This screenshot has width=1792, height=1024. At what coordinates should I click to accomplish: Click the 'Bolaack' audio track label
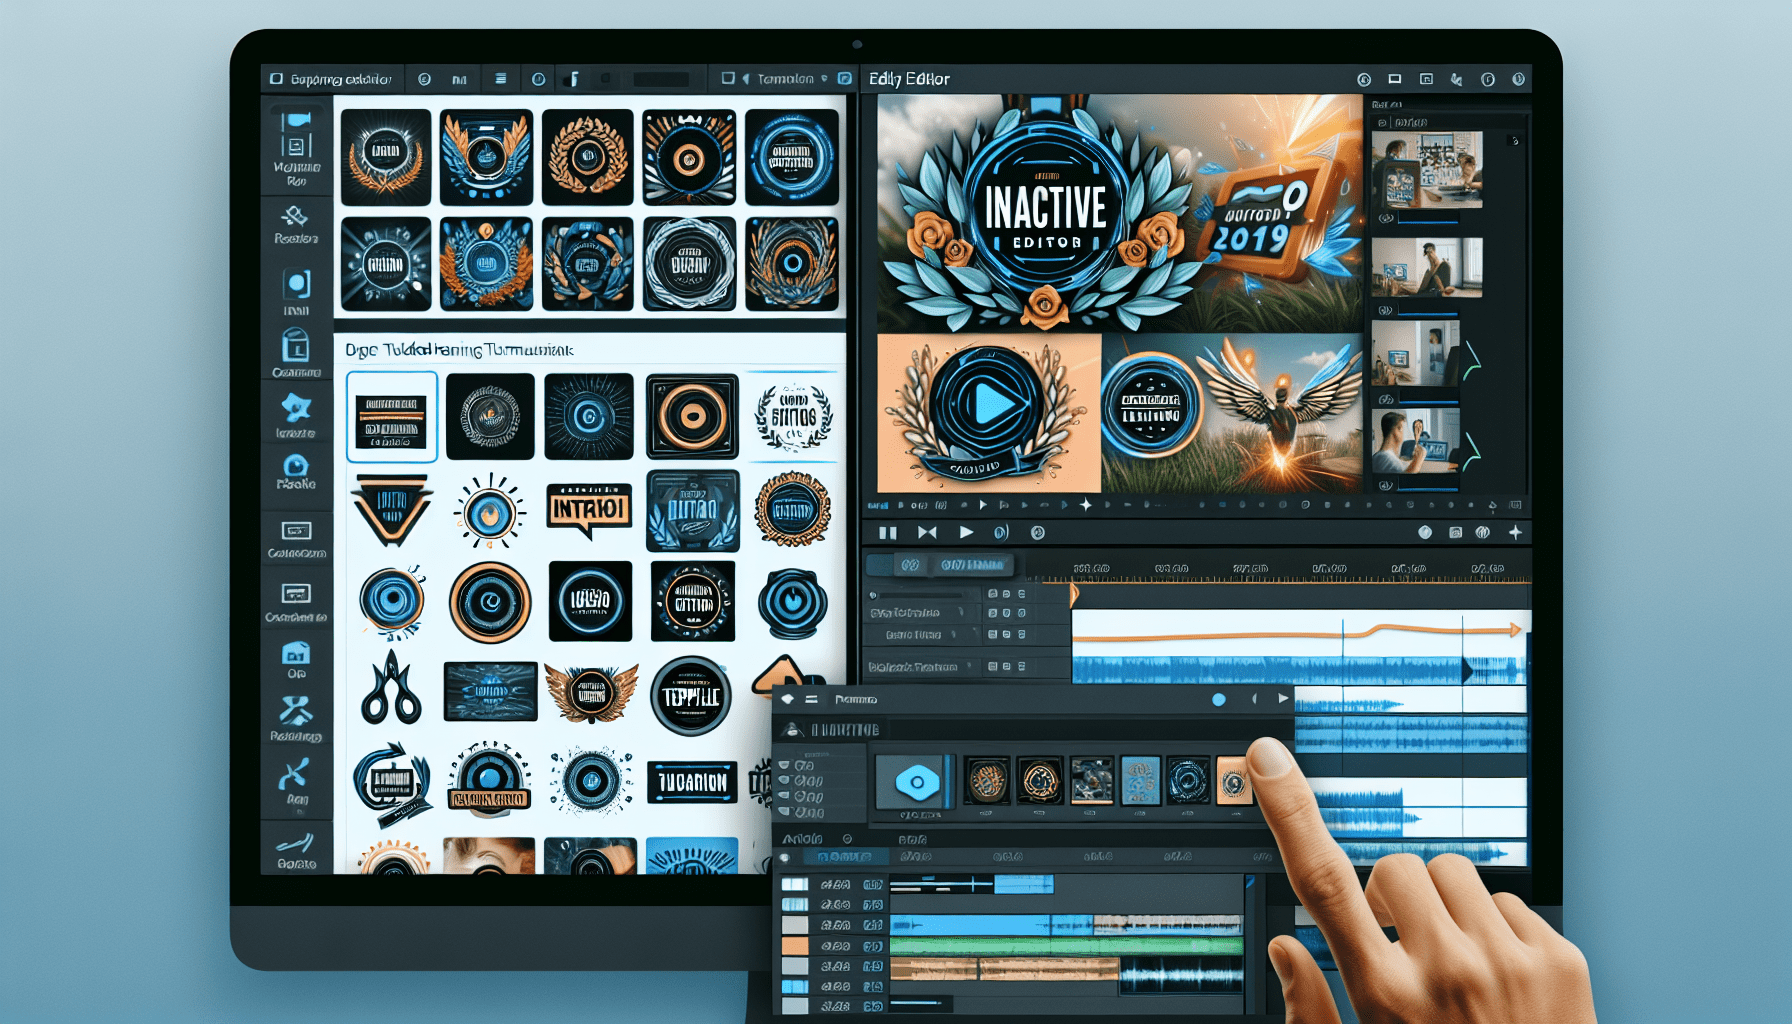click(x=913, y=666)
